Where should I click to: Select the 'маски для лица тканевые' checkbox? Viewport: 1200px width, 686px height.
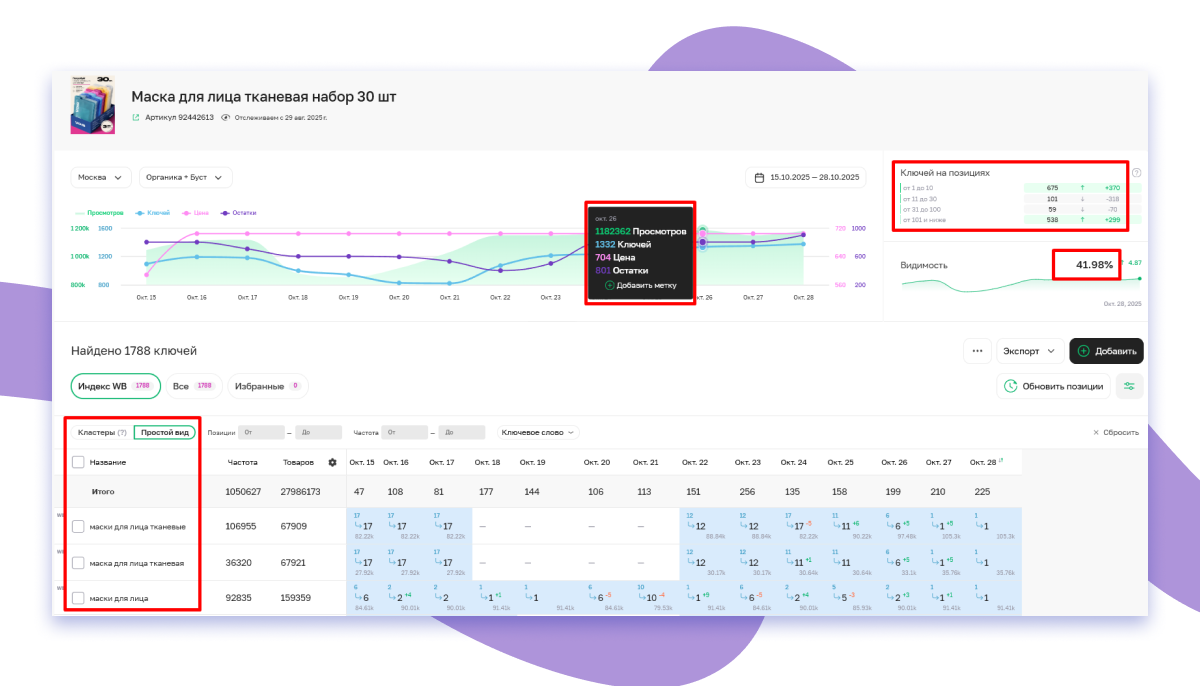coord(78,527)
